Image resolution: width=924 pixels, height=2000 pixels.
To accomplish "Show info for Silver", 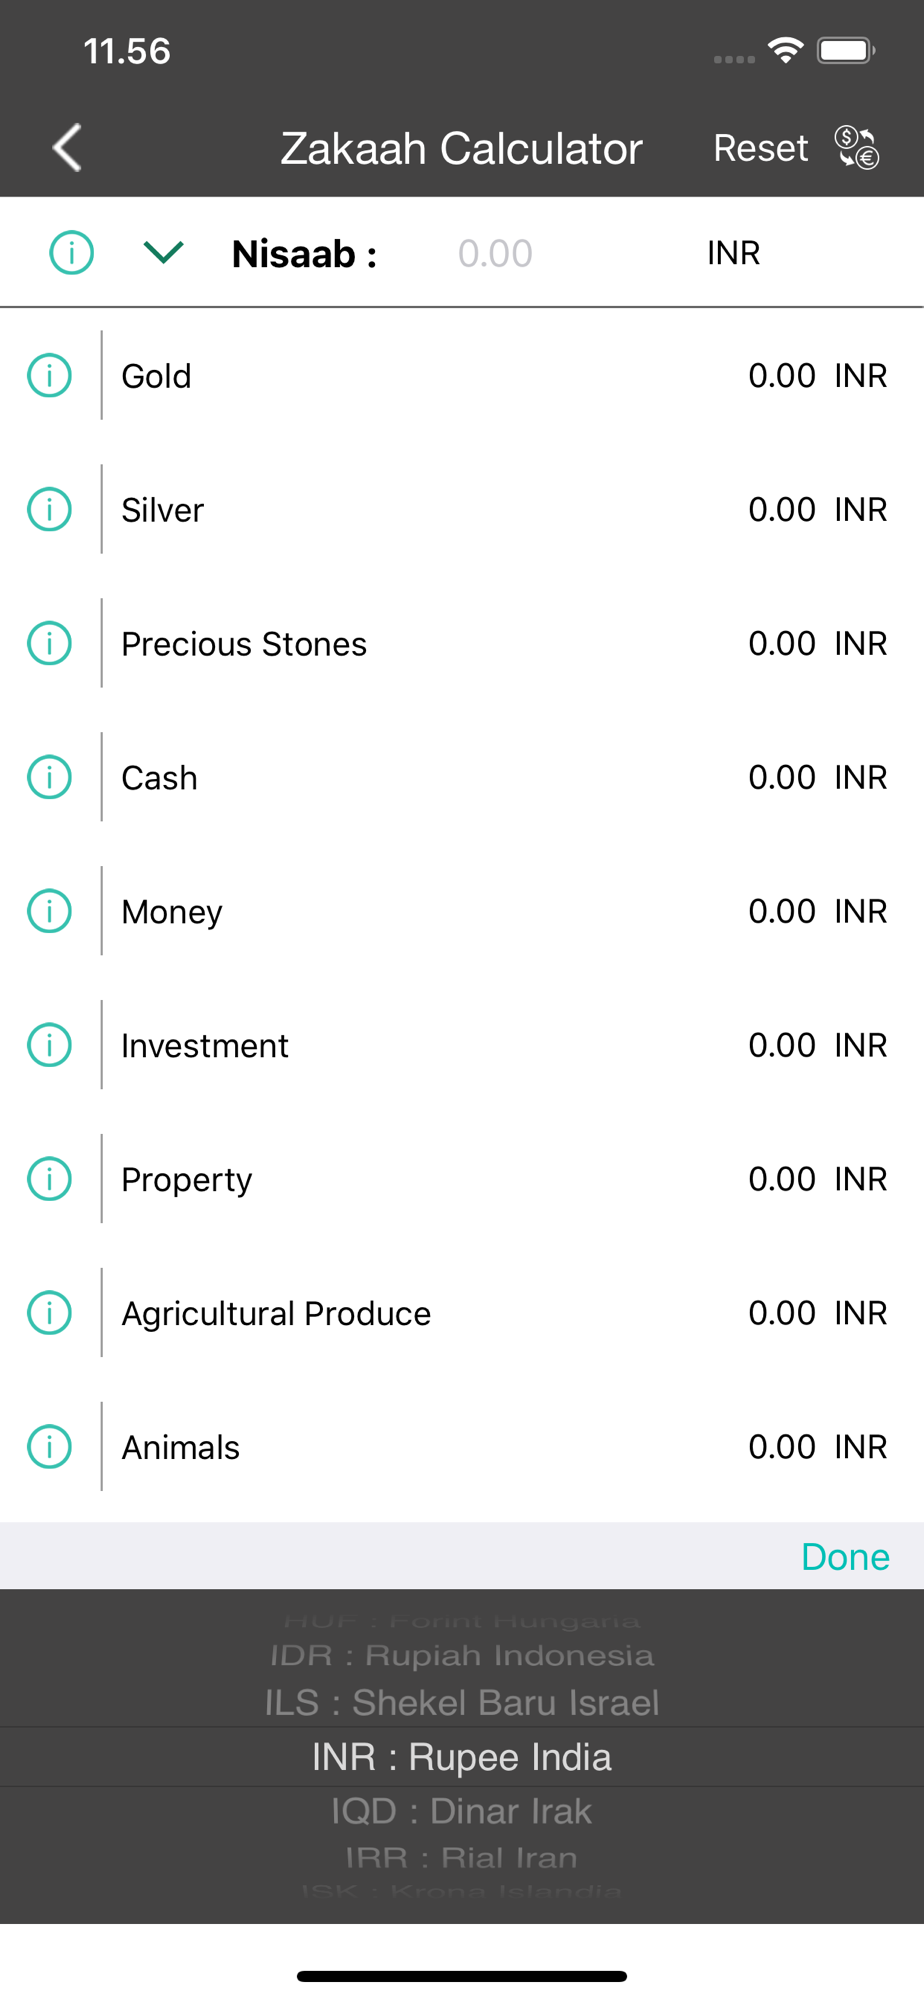I will pos(50,510).
